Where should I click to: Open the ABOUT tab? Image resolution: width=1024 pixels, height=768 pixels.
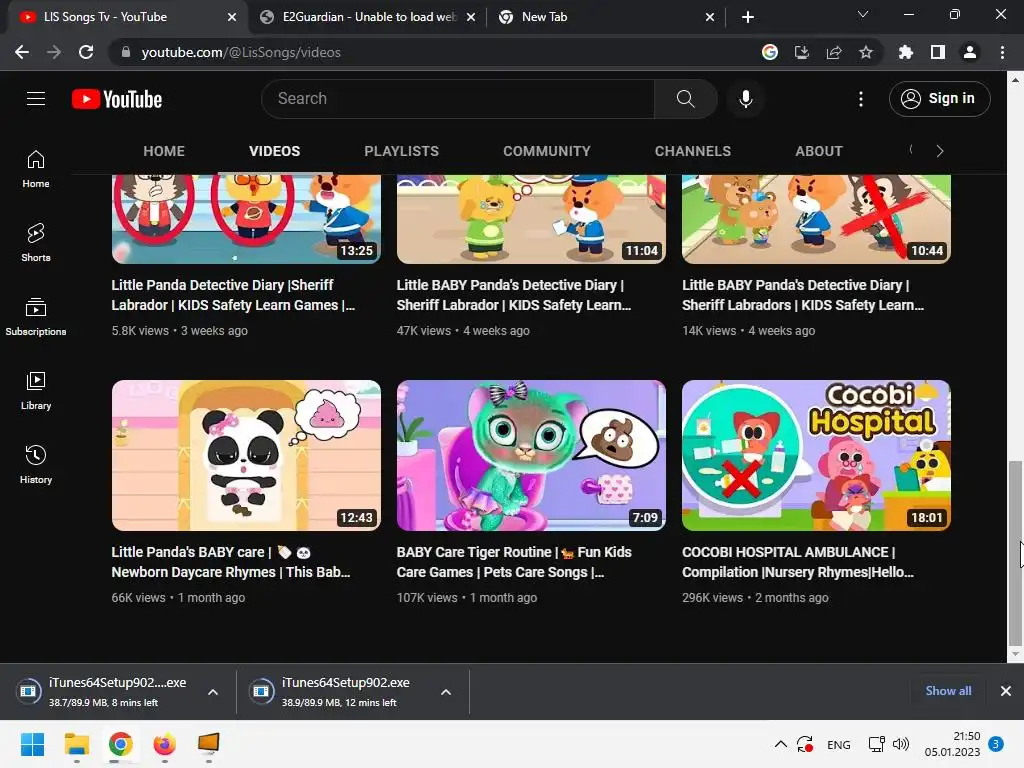[819, 151]
